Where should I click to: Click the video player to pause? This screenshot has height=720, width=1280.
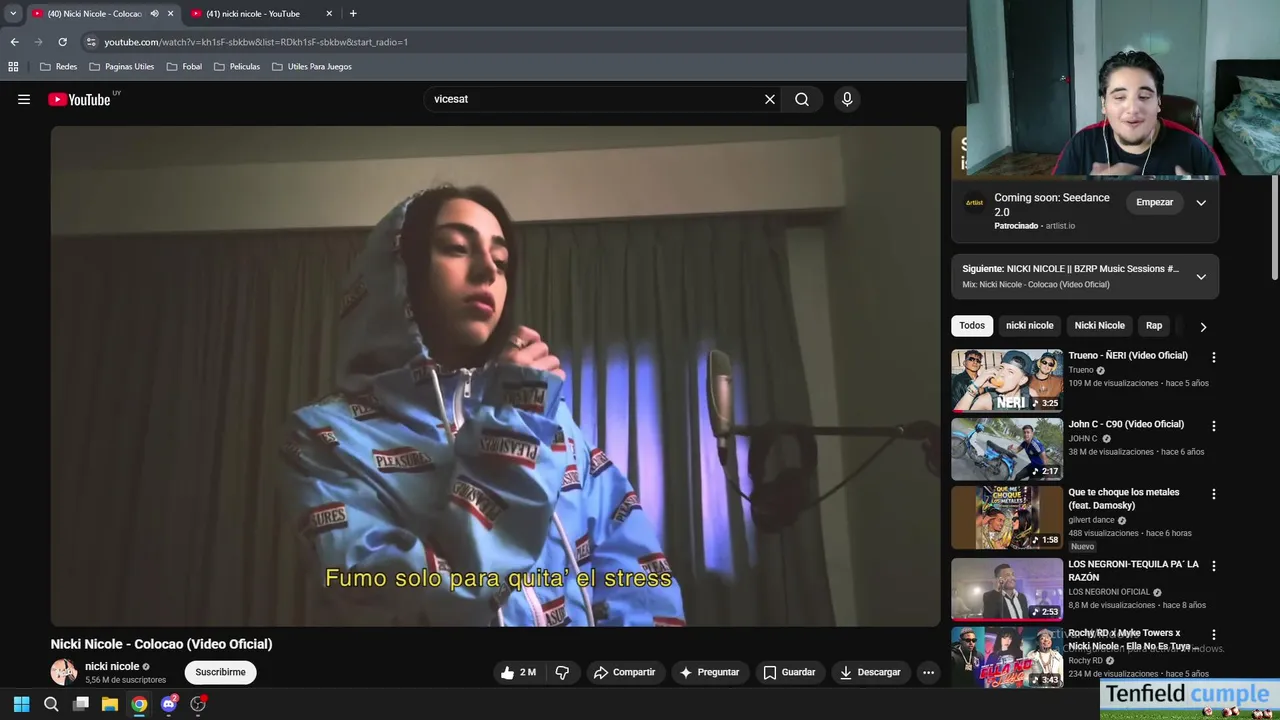[x=496, y=376]
